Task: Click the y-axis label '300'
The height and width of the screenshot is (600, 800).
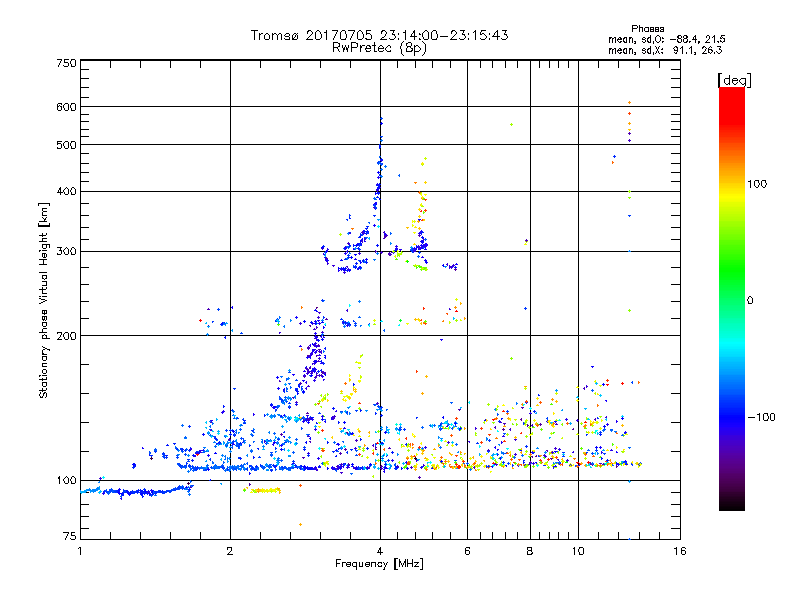Action: 66,252
